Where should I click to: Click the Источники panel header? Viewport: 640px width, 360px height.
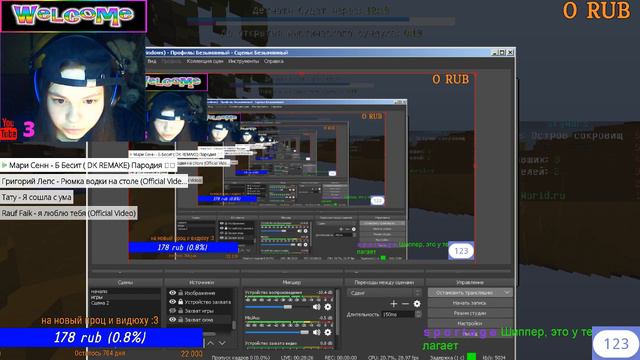[x=202, y=282]
